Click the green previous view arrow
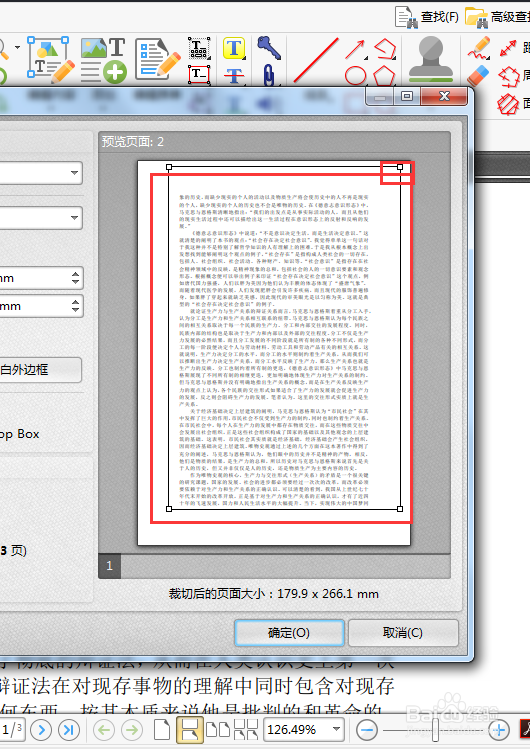530x749 pixels. 104,730
